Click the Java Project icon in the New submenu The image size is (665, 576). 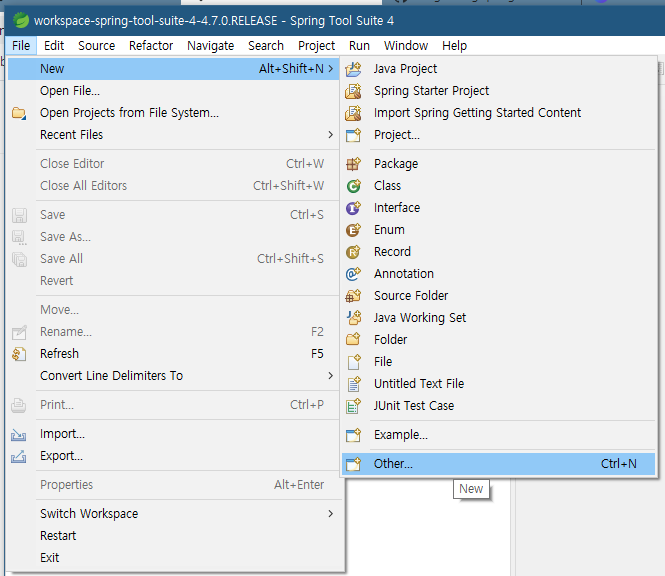point(353,69)
